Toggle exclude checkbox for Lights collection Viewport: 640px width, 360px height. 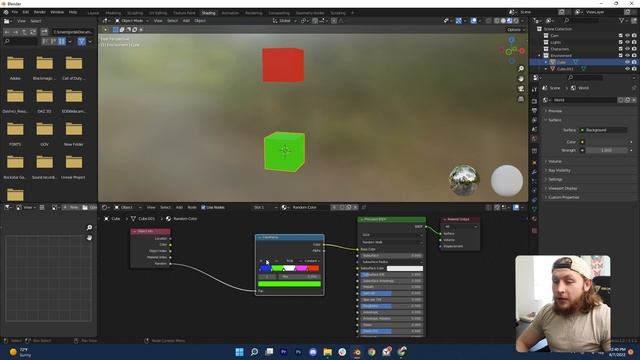click(x=620, y=42)
